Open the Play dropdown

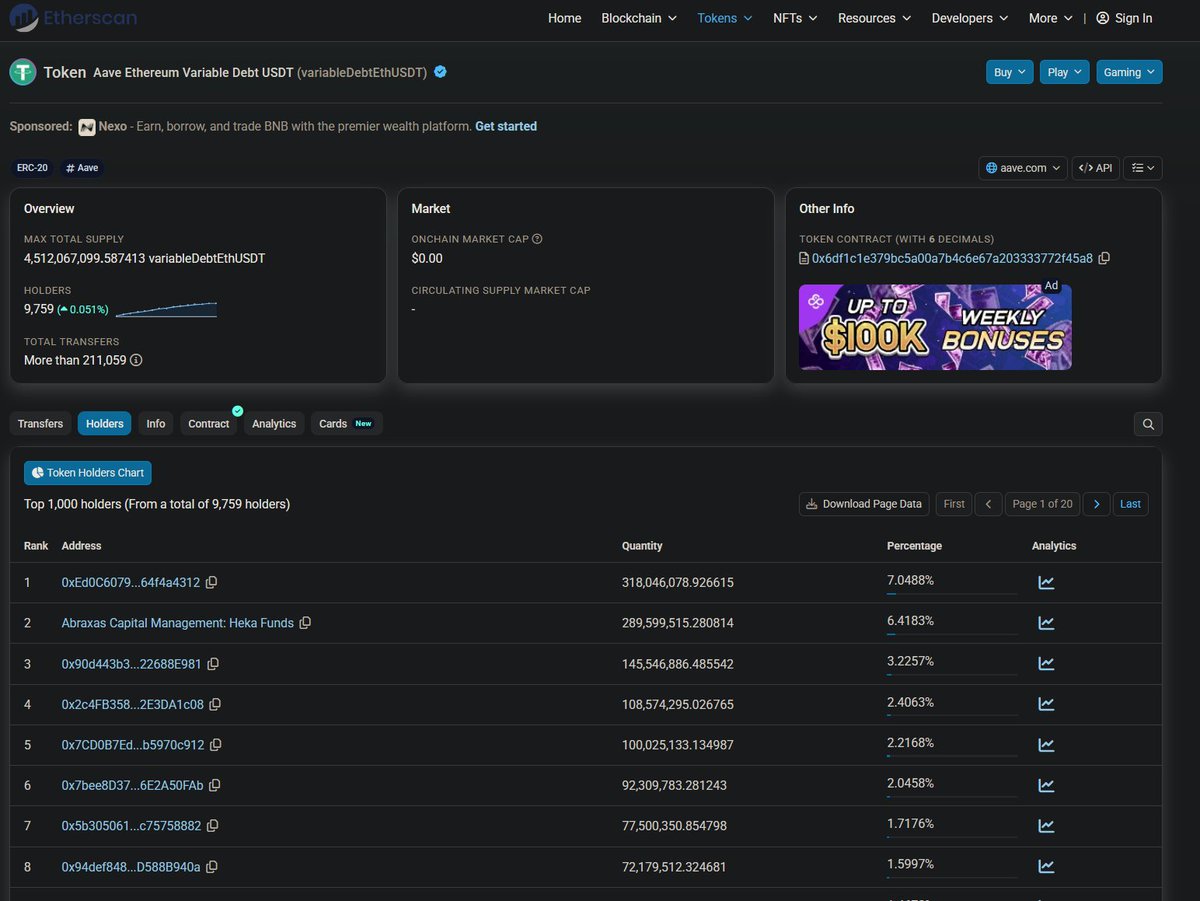click(x=1064, y=72)
